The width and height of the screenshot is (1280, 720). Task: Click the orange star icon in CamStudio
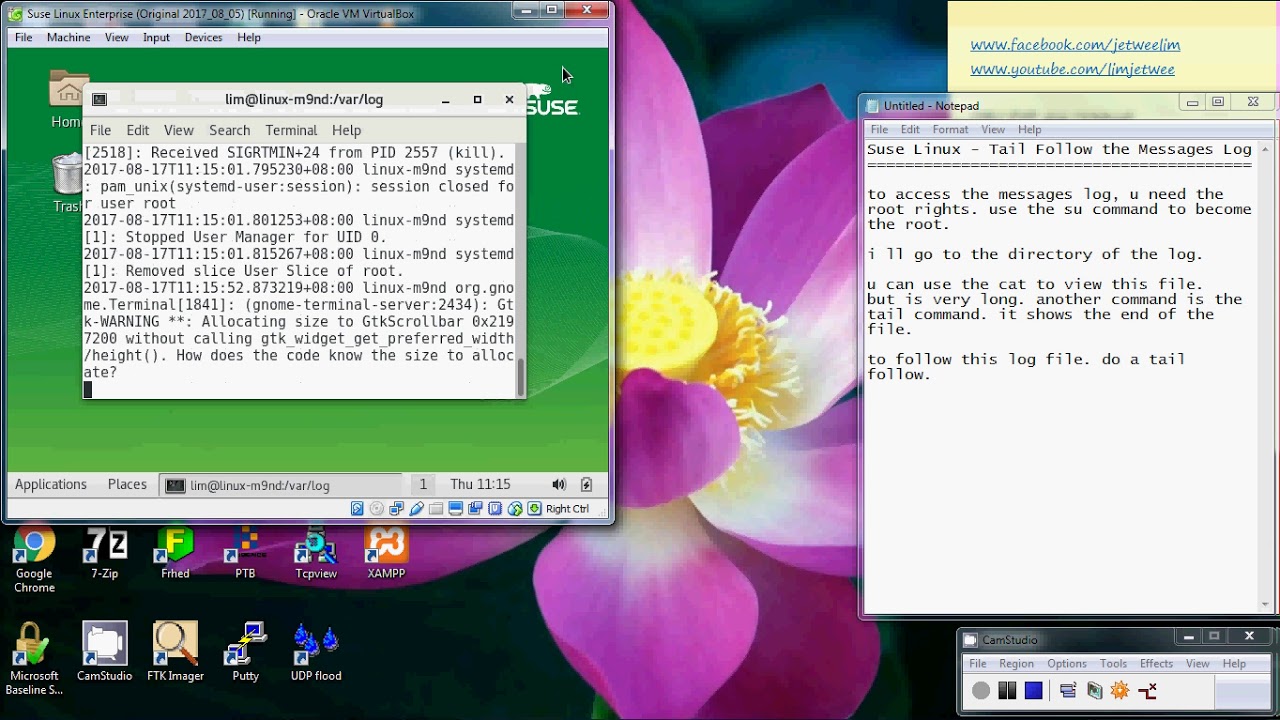click(x=1120, y=690)
